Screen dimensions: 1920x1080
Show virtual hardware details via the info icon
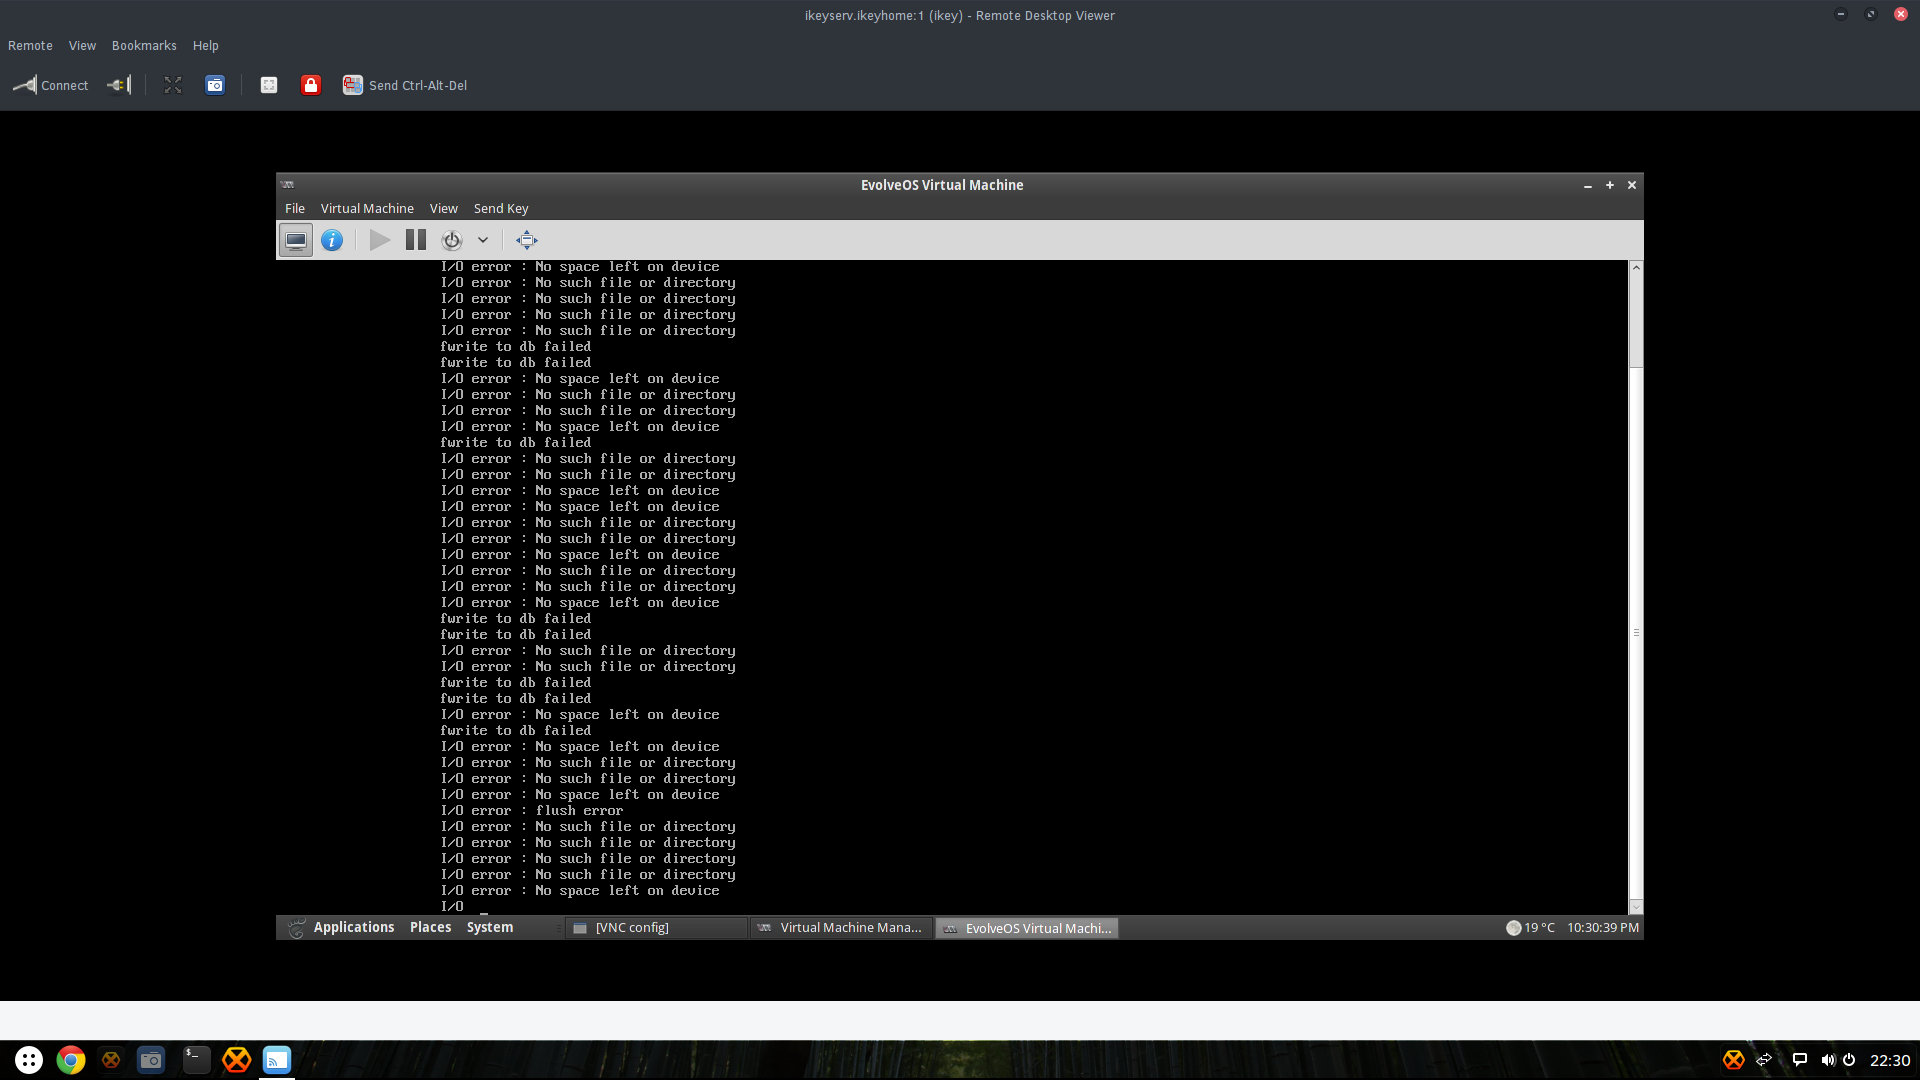tap(332, 240)
